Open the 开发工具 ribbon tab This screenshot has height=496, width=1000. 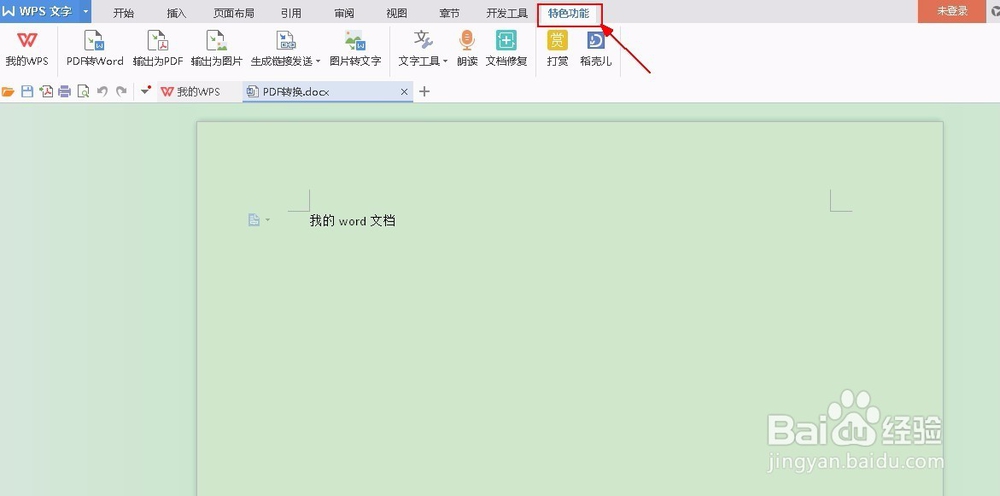[507, 13]
